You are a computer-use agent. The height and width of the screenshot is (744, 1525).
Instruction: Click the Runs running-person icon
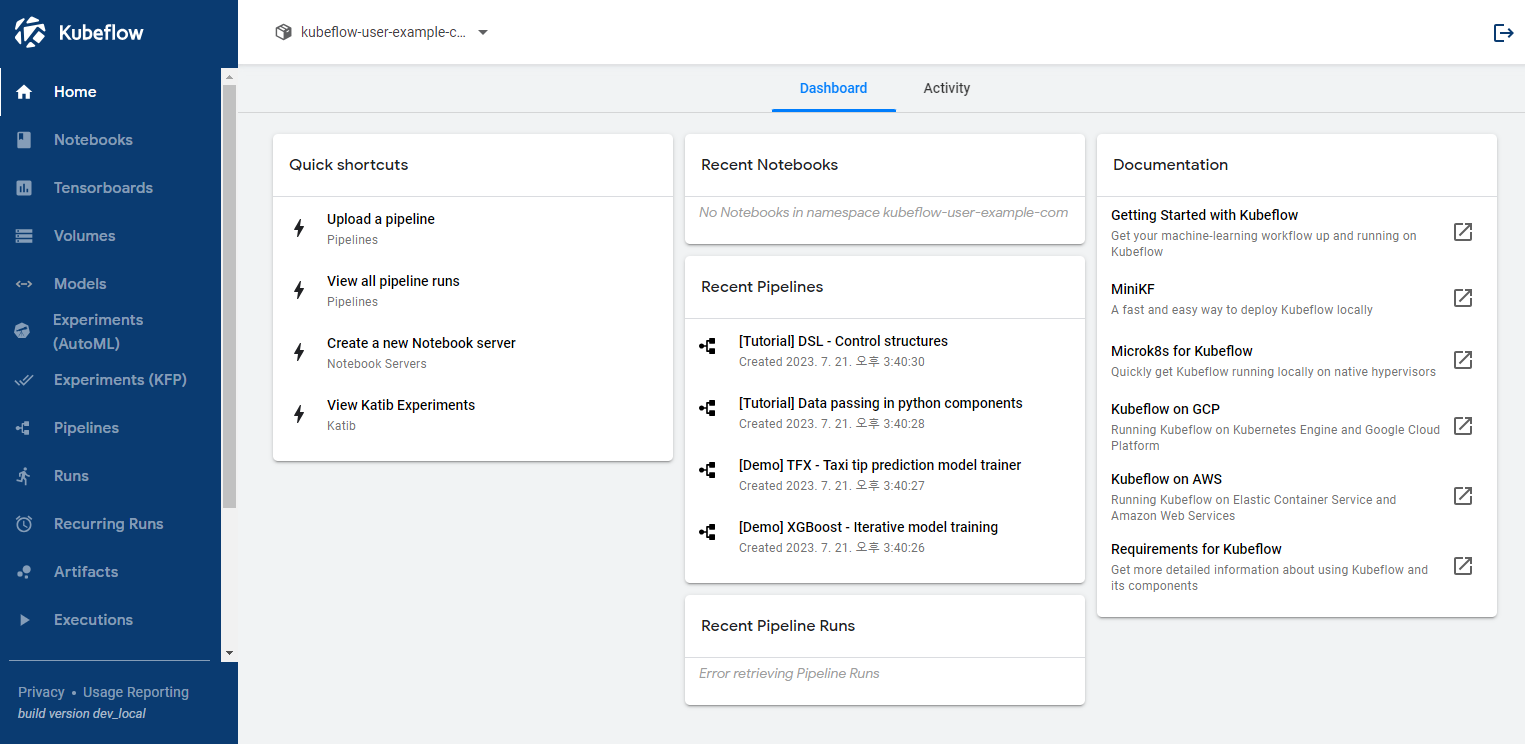(x=24, y=476)
